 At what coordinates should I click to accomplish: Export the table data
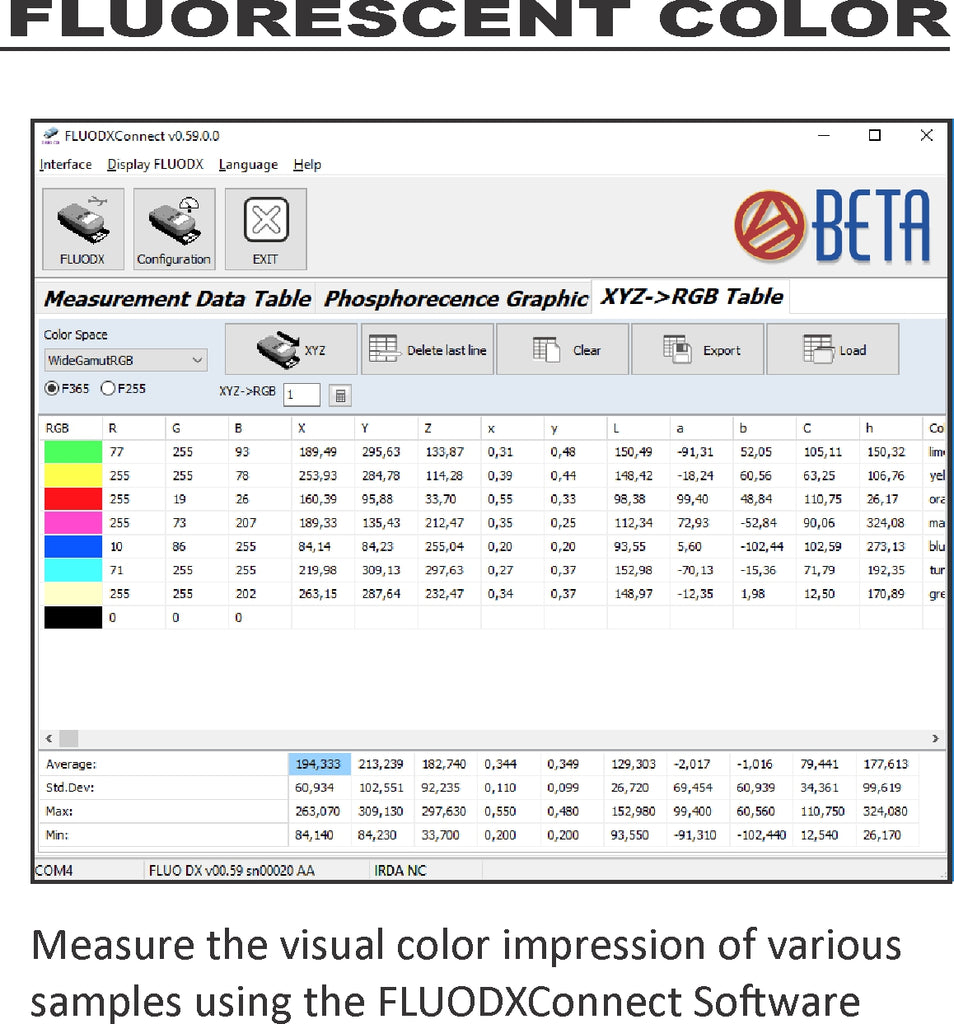pyautogui.click(x=698, y=349)
